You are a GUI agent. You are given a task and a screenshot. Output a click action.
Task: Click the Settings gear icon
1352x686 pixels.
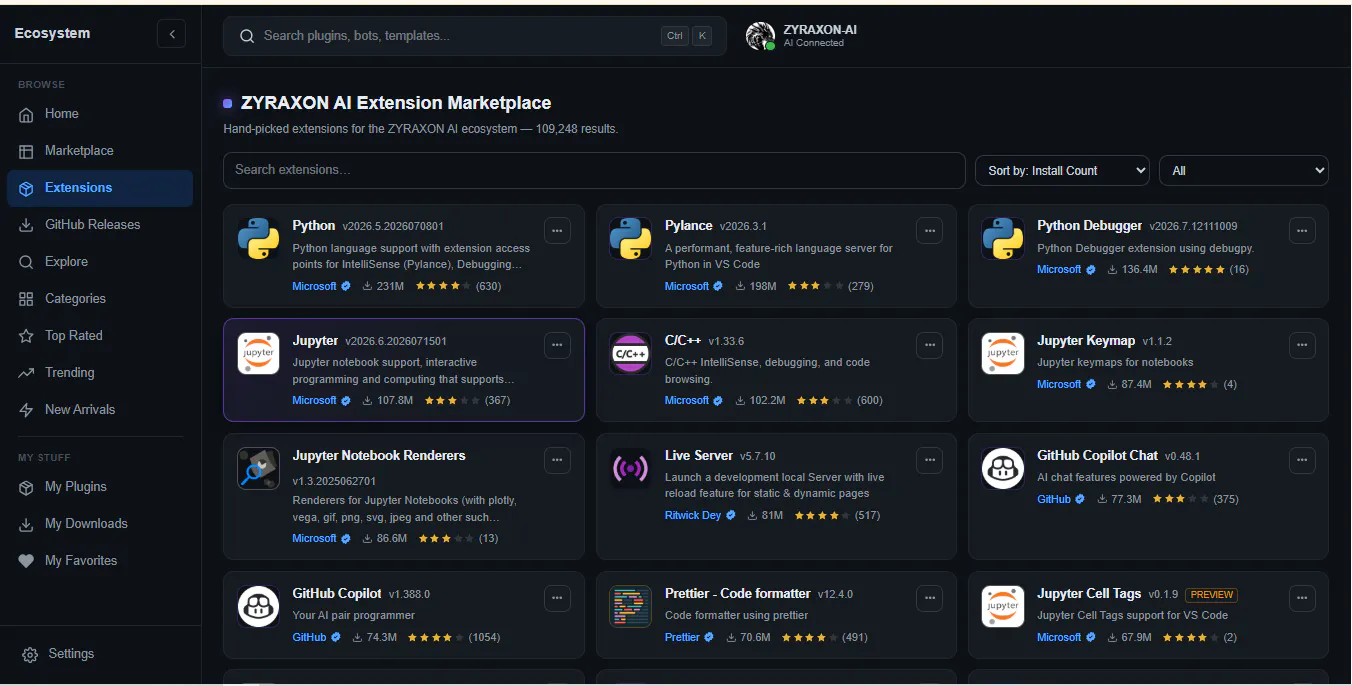(x=30, y=654)
